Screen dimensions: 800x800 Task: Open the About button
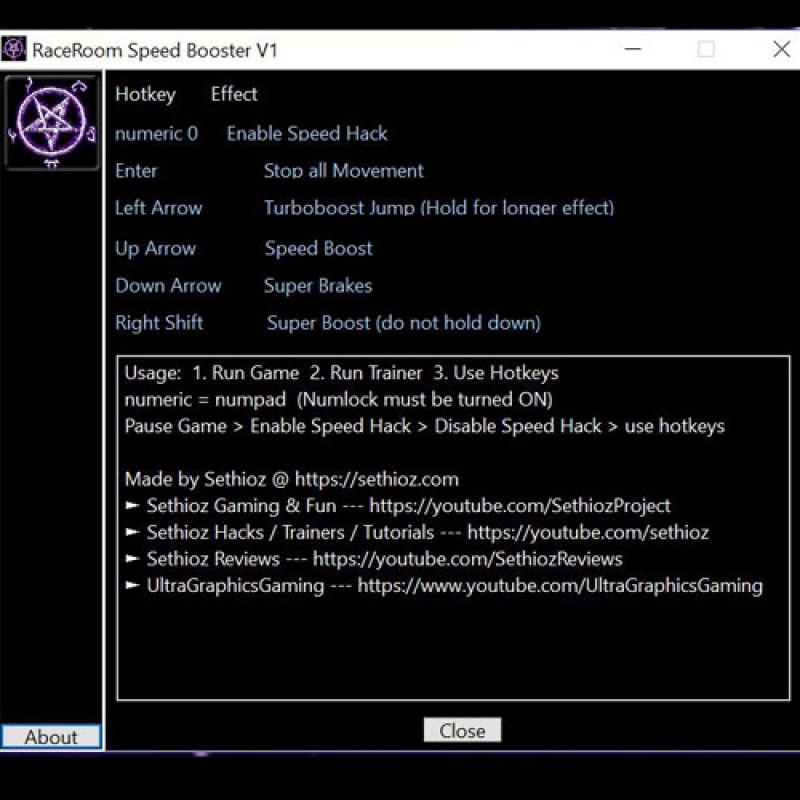coord(51,737)
